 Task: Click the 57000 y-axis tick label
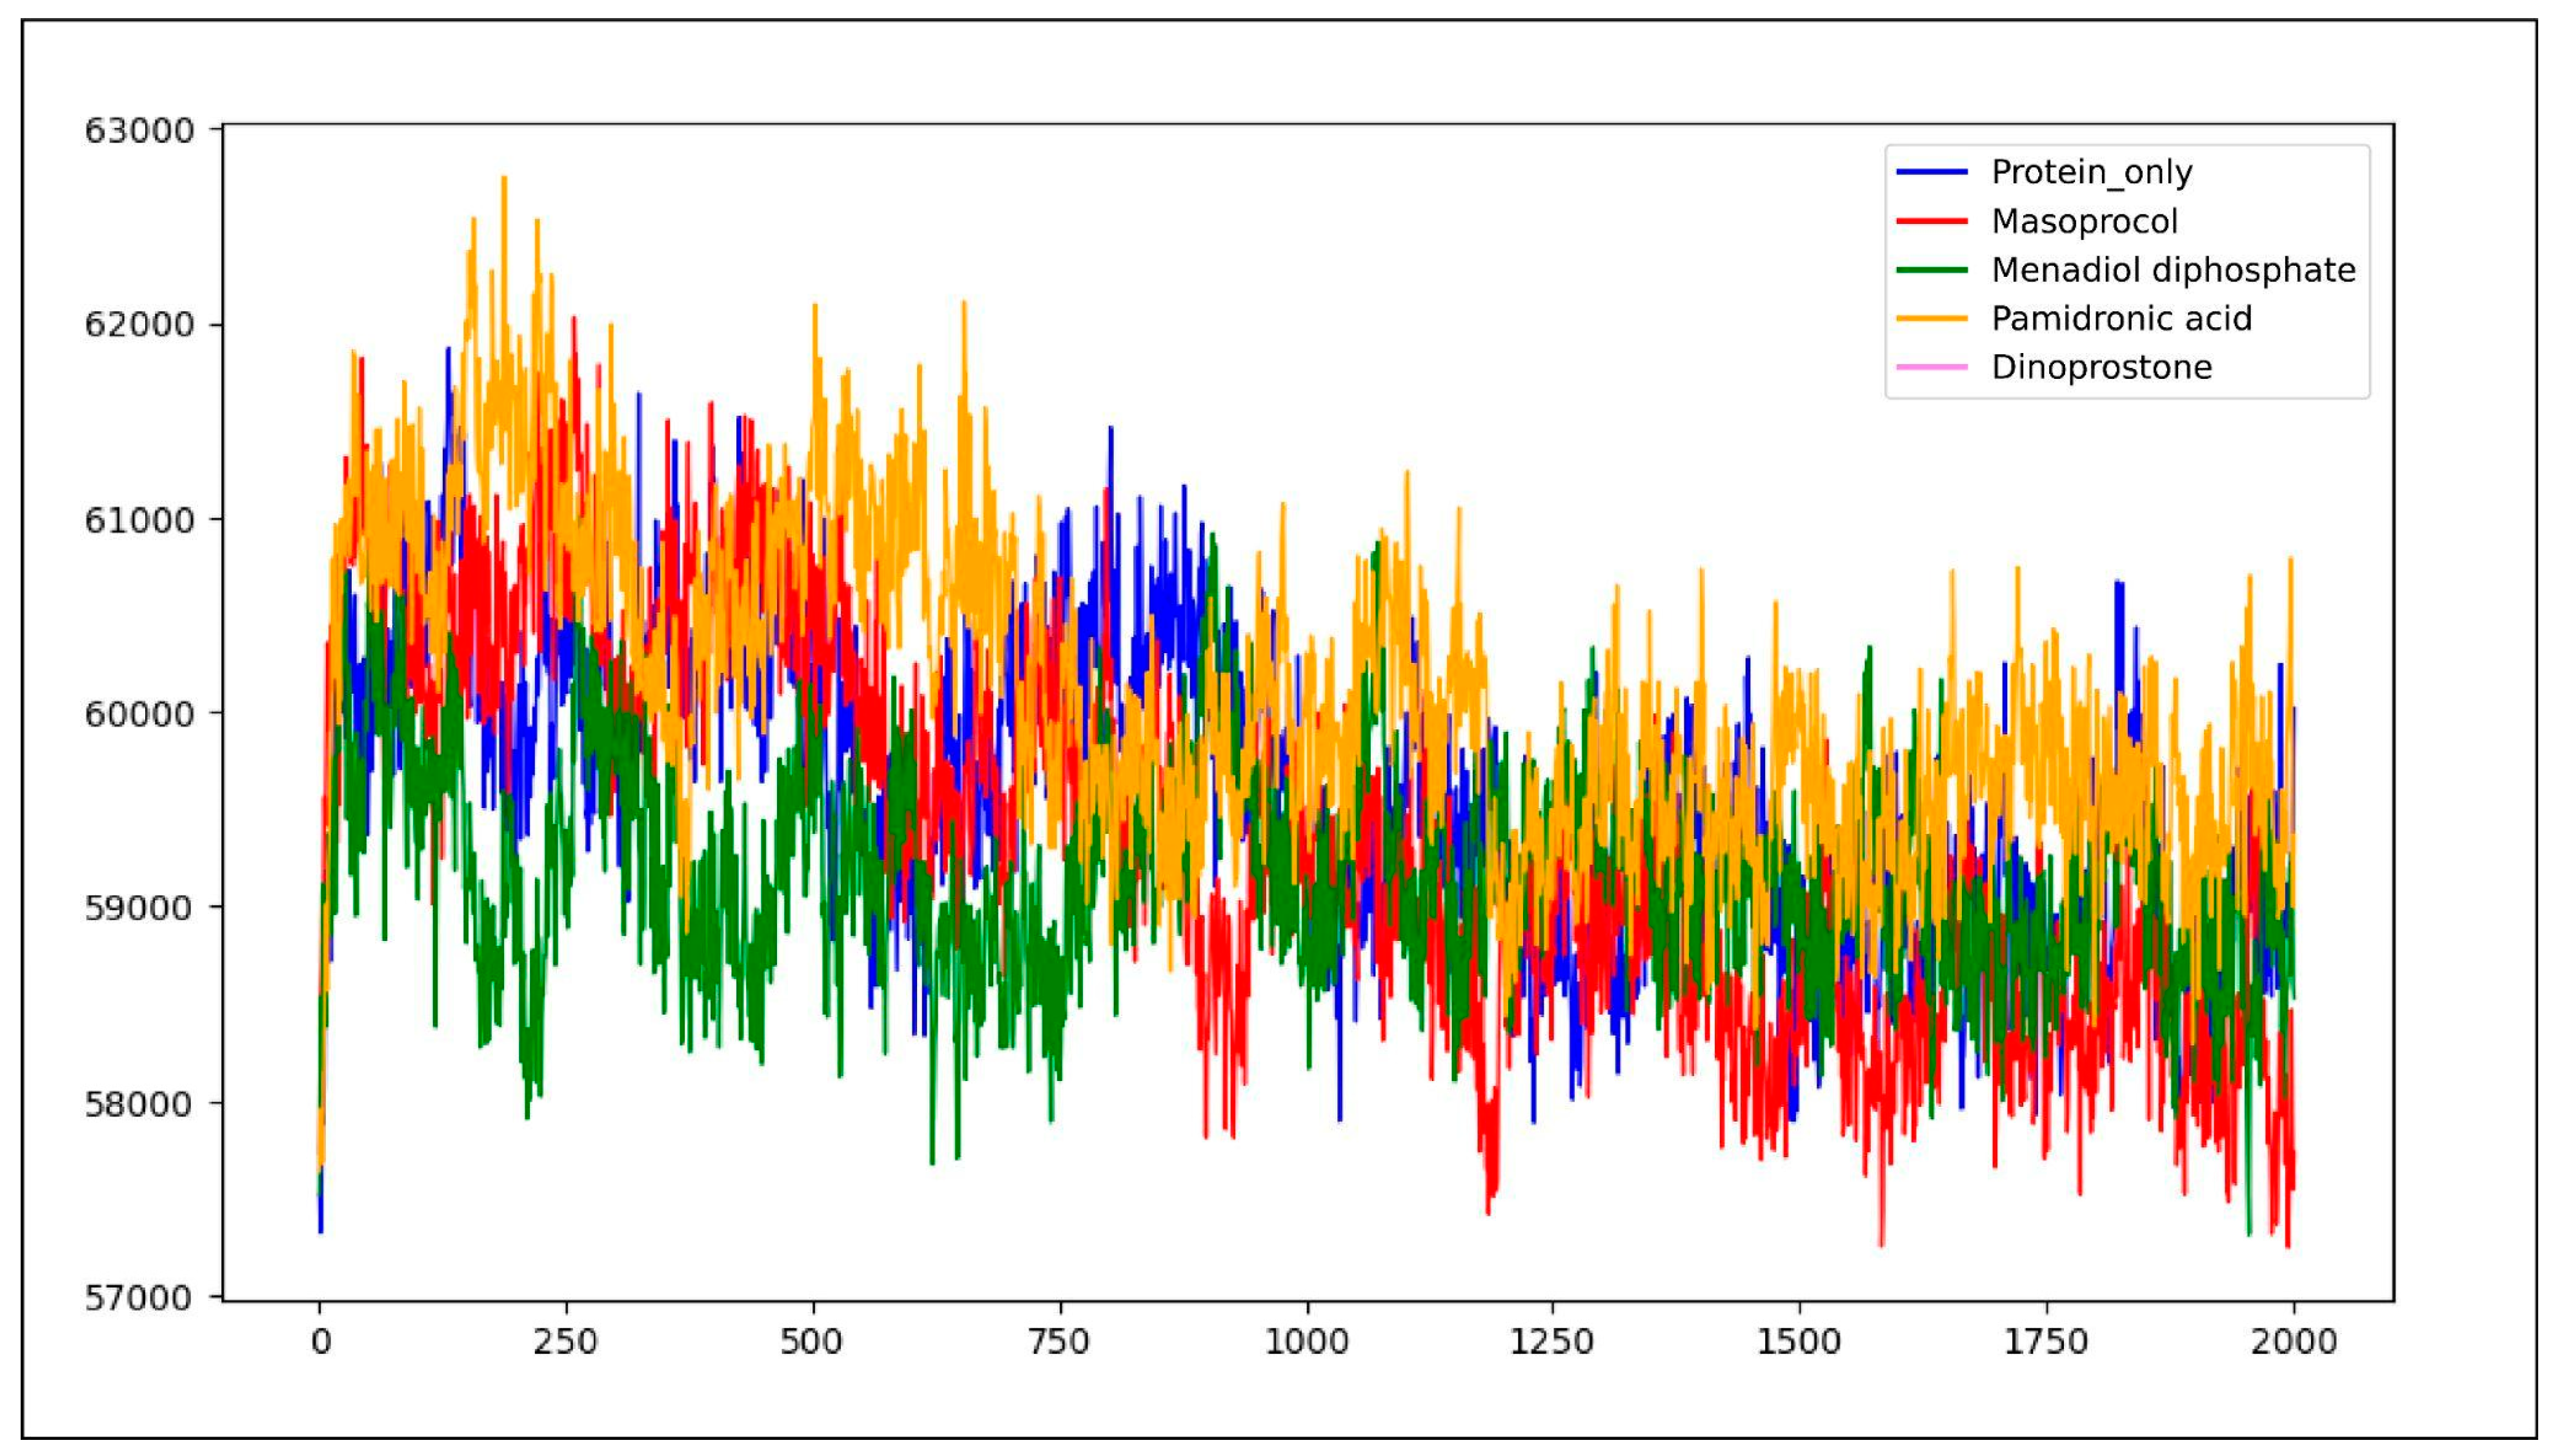pyautogui.click(x=139, y=1298)
